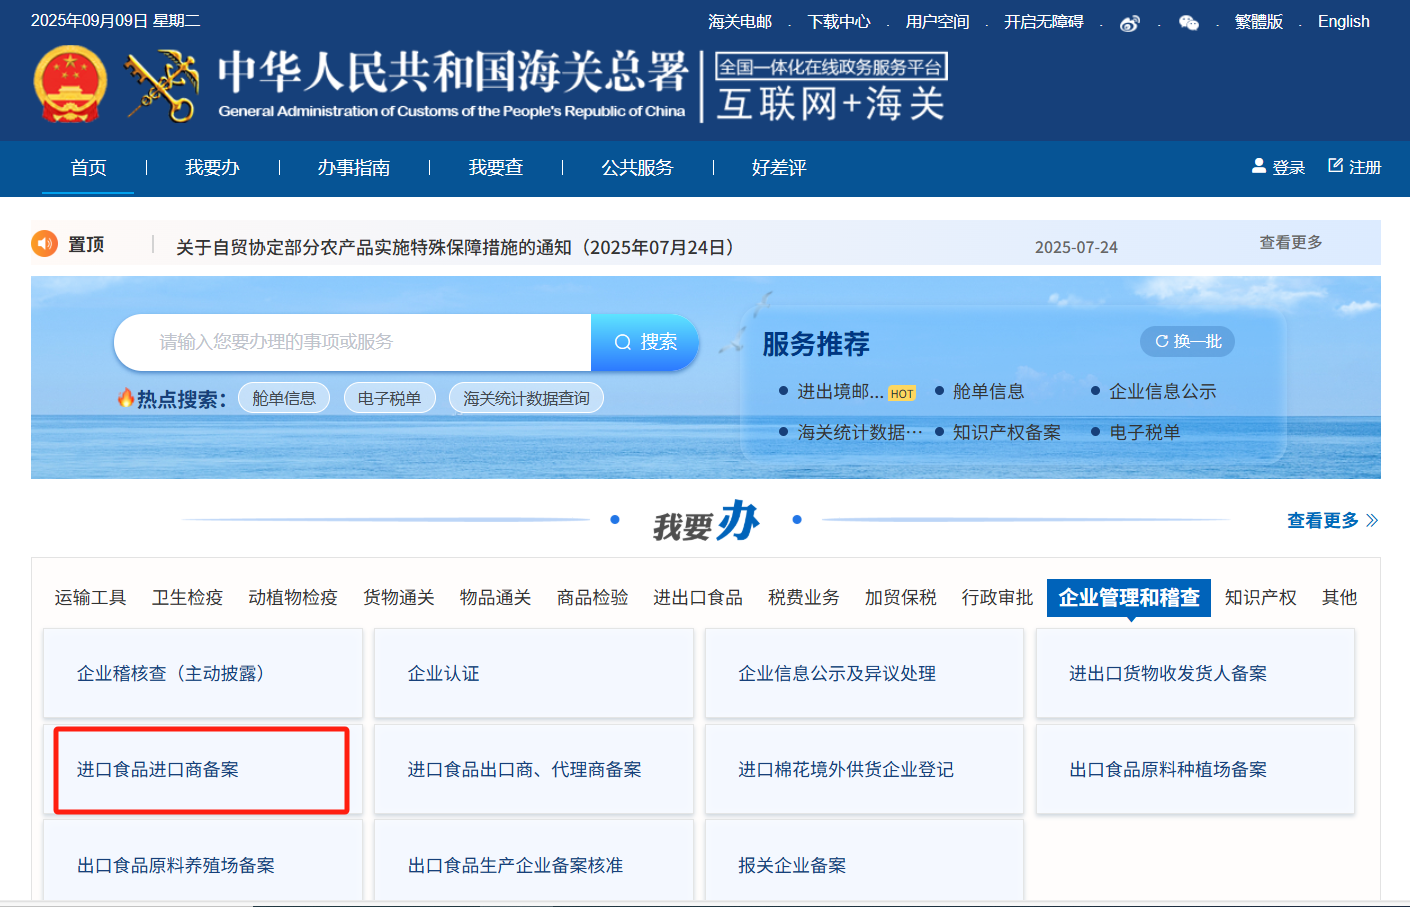Click the WeChat icon in top bar
The image size is (1410, 907).
pos(1188,23)
